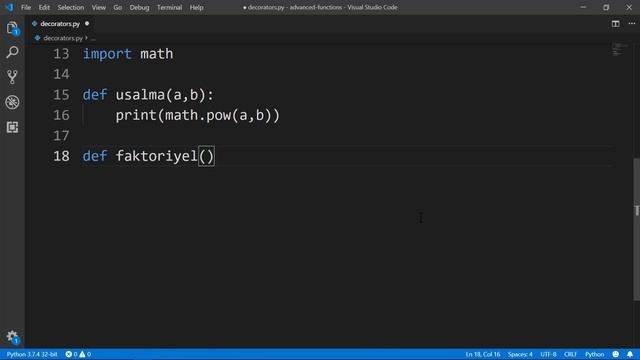Minimize the VS Code window
Image resolution: width=640 pixels, height=360 pixels.
(x=583, y=7)
